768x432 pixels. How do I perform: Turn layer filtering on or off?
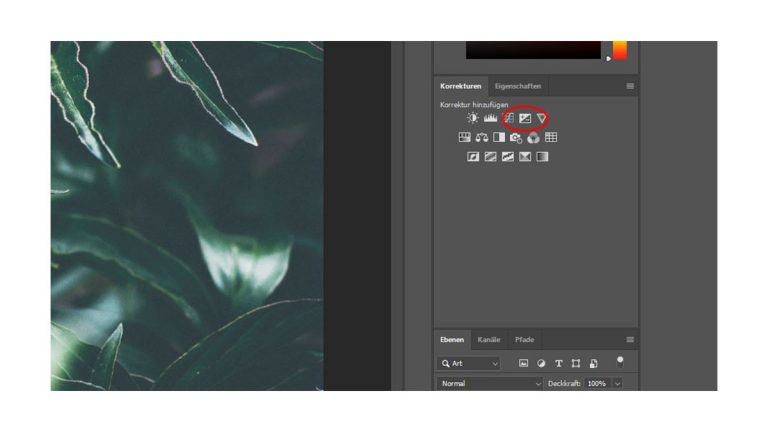[x=620, y=360]
